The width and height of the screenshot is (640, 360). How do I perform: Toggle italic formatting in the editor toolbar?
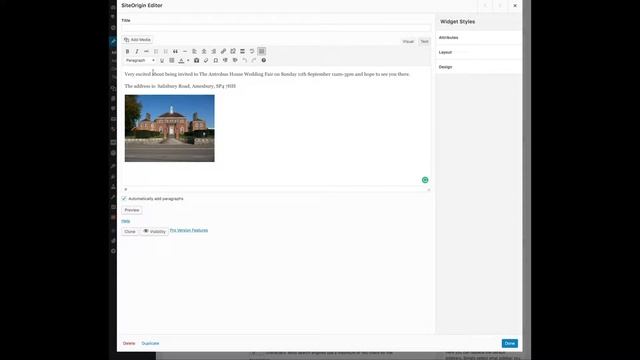pyautogui.click(x=137, y=51)
